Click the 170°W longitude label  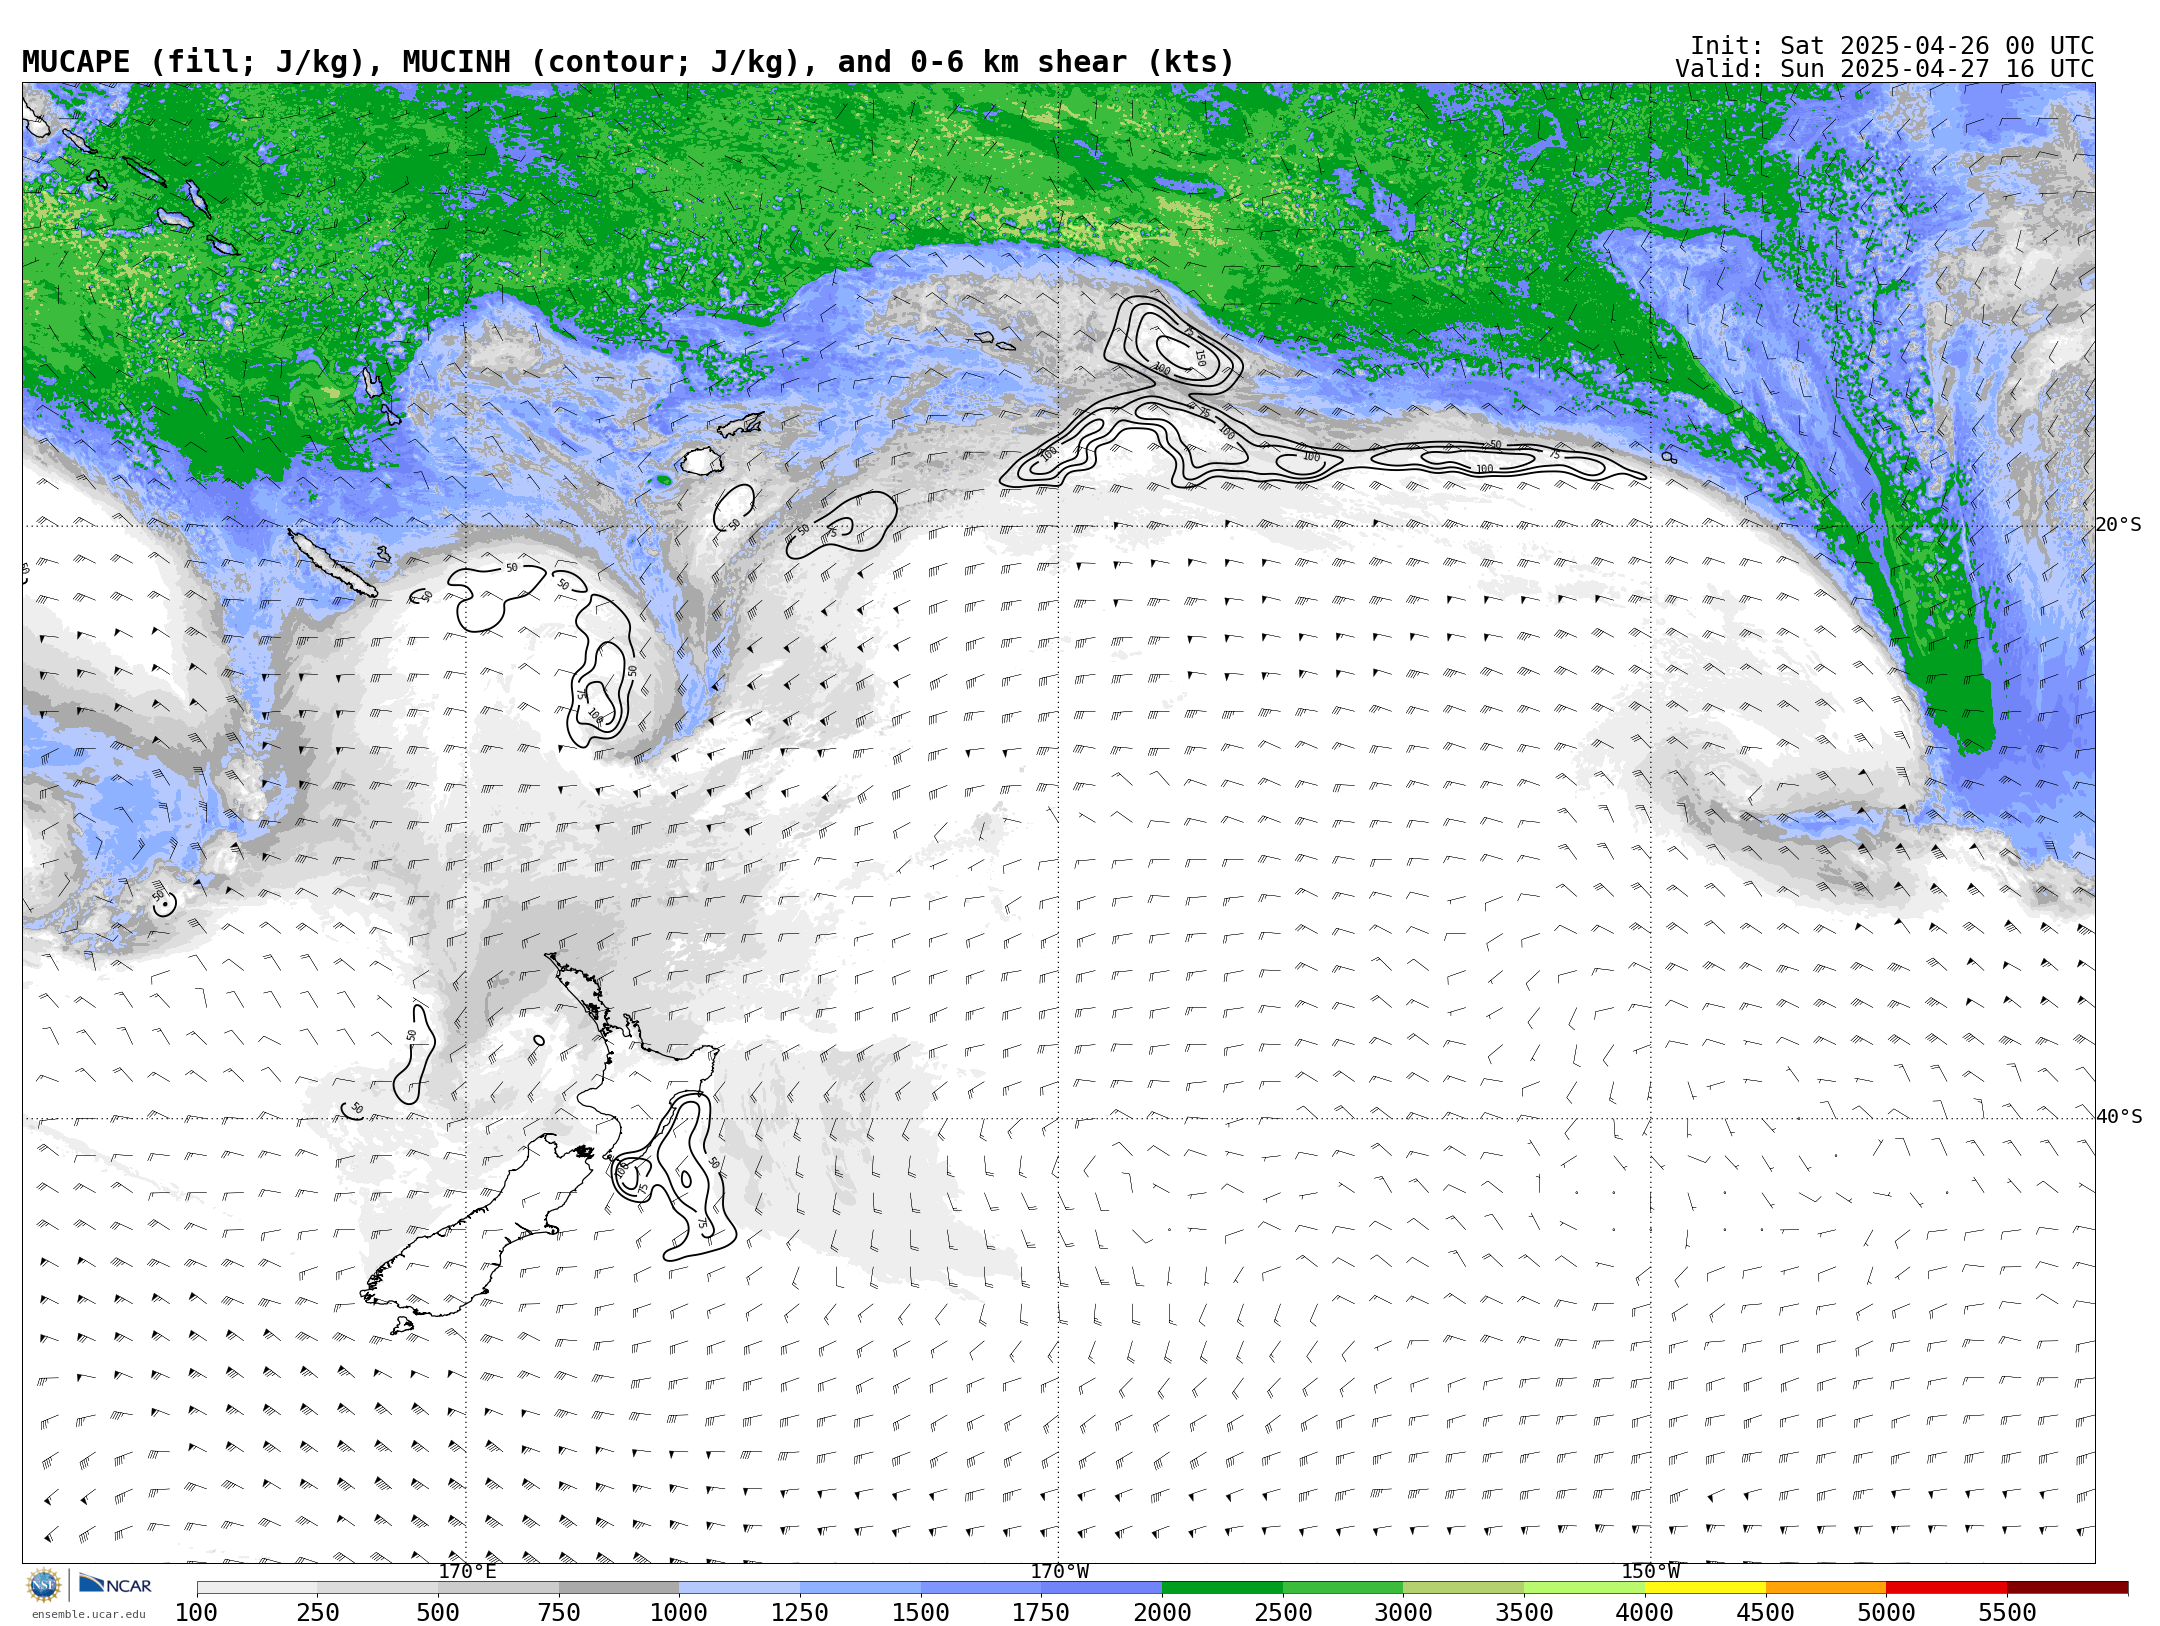click(x=1060, y=1571)
